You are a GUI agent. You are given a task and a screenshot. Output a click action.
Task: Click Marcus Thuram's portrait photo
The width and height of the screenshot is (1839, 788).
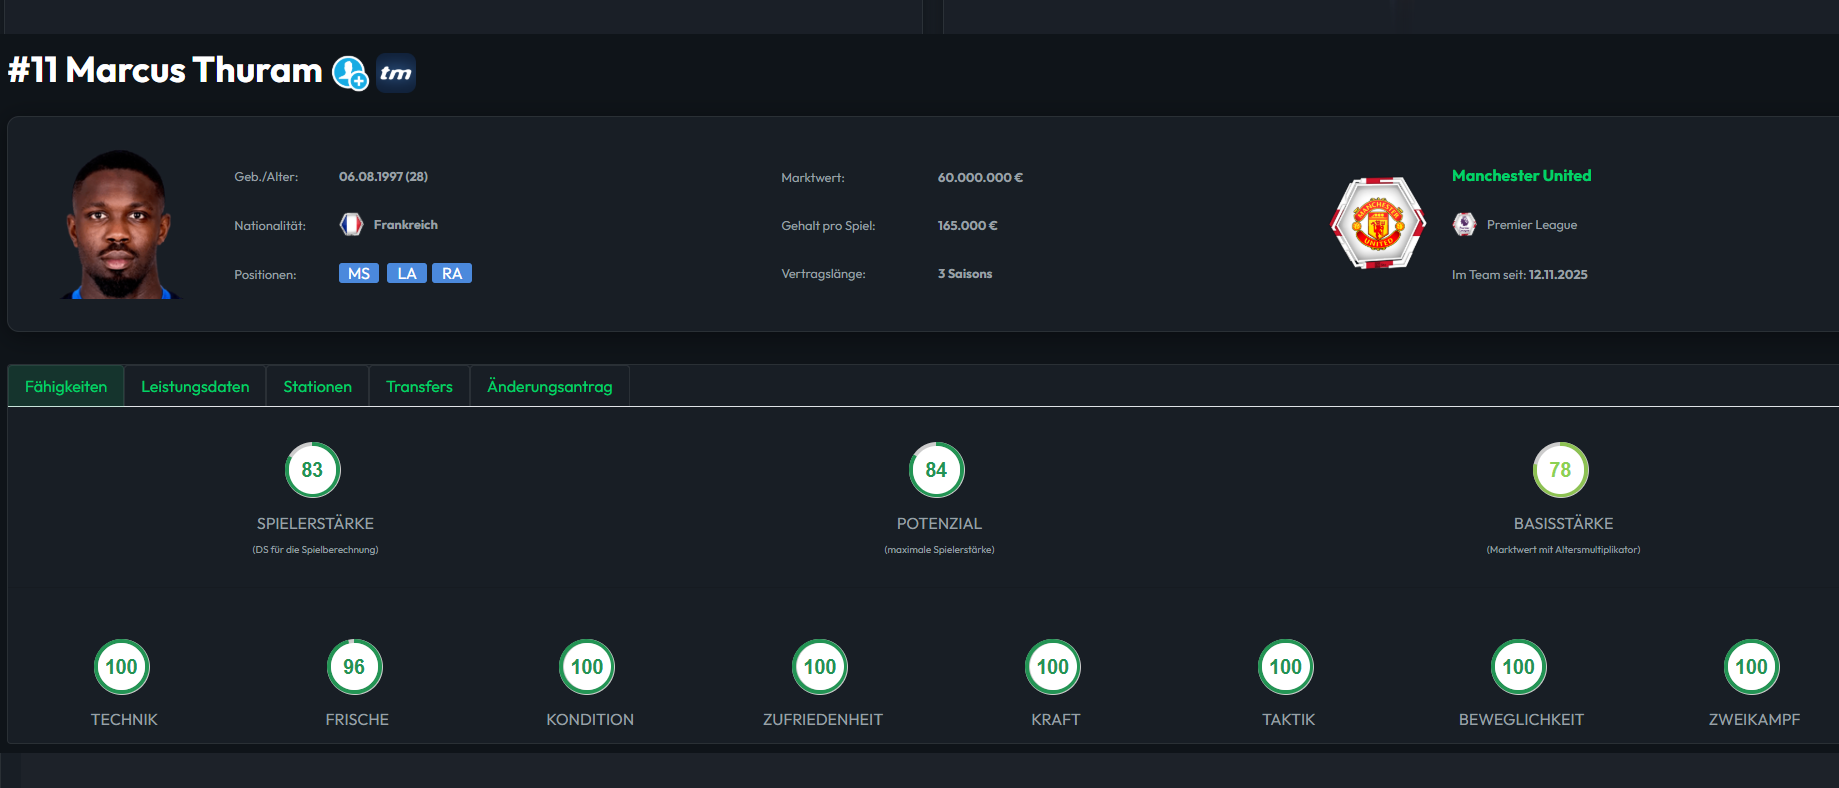tap(120, 225)
